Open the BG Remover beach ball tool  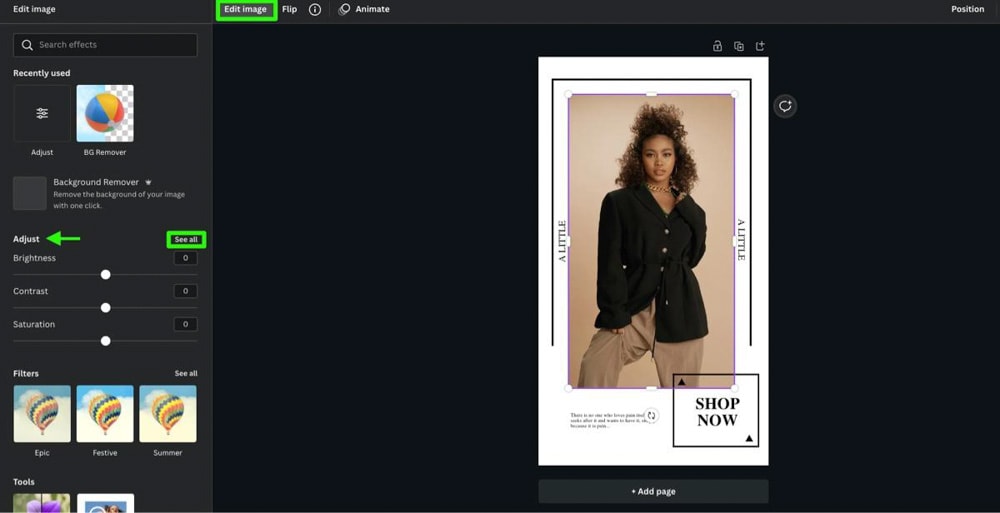[105, 113]
